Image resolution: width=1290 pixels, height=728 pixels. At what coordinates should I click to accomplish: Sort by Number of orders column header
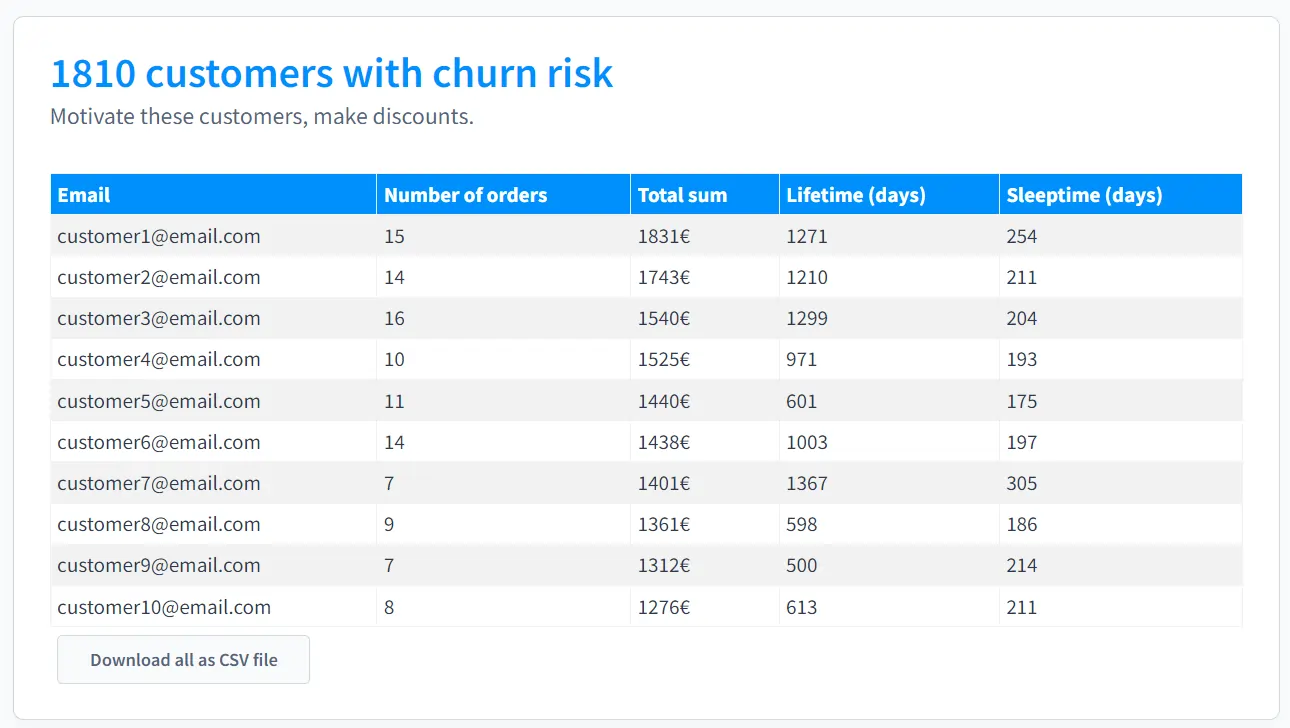point(503,195)
